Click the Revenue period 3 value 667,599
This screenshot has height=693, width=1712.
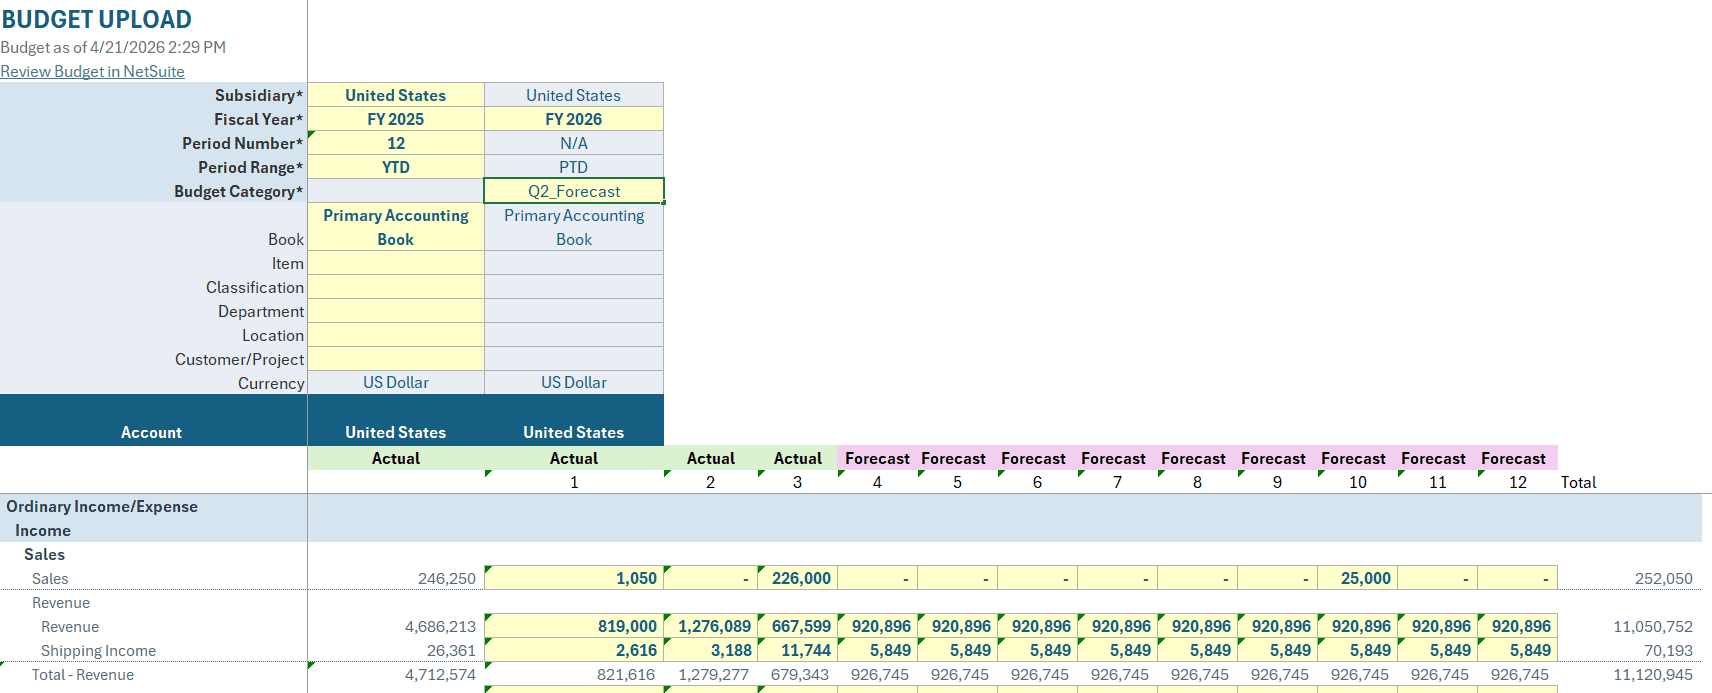tap(797, 626)
